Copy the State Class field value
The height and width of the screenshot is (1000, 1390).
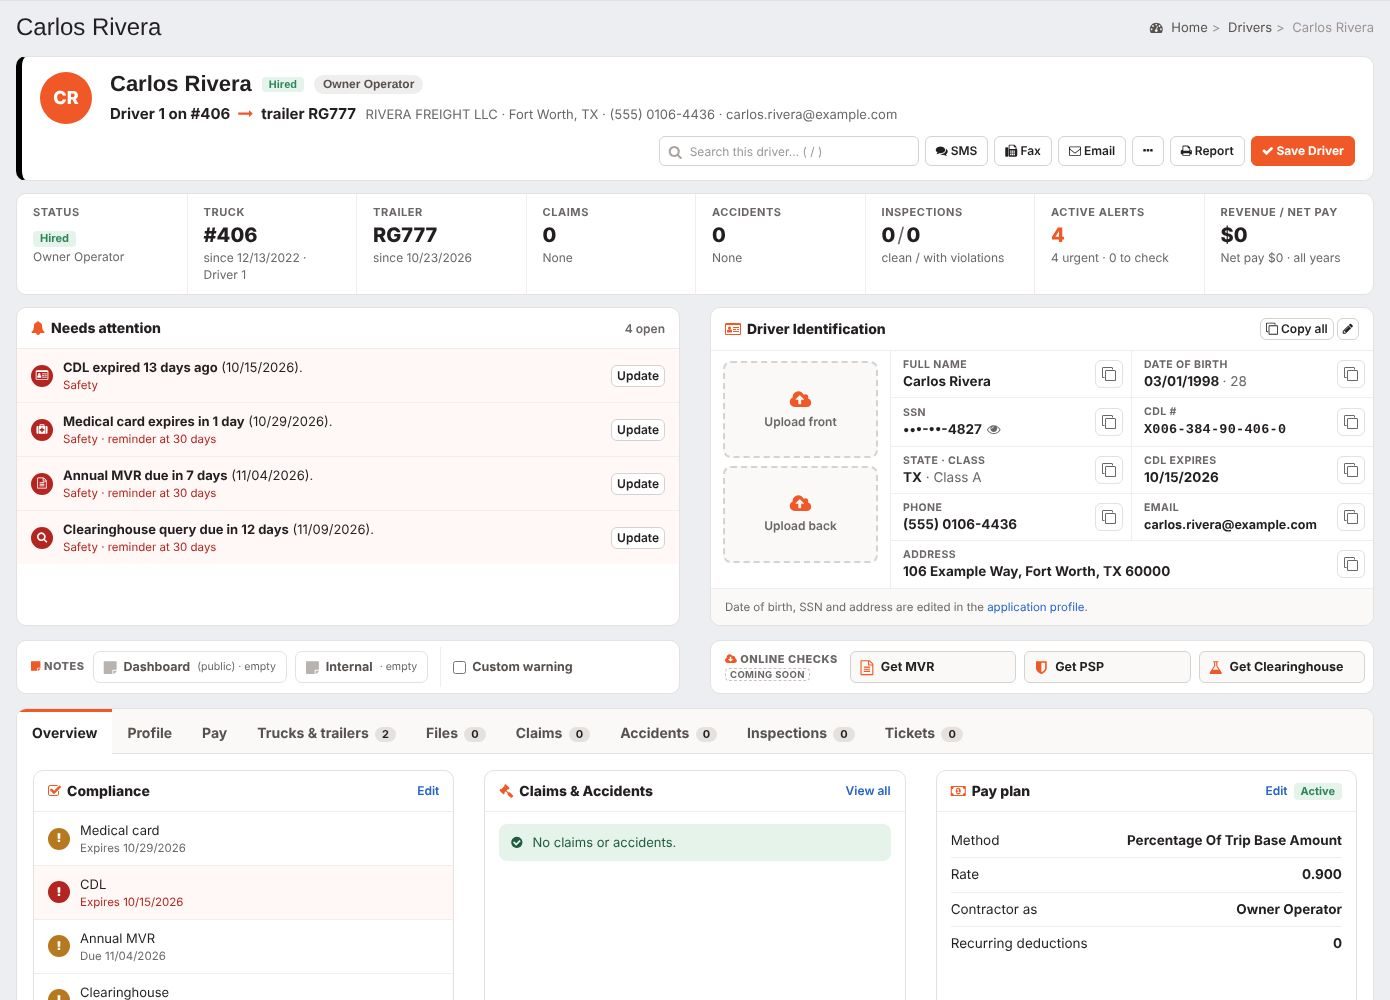click(1109, 470)
